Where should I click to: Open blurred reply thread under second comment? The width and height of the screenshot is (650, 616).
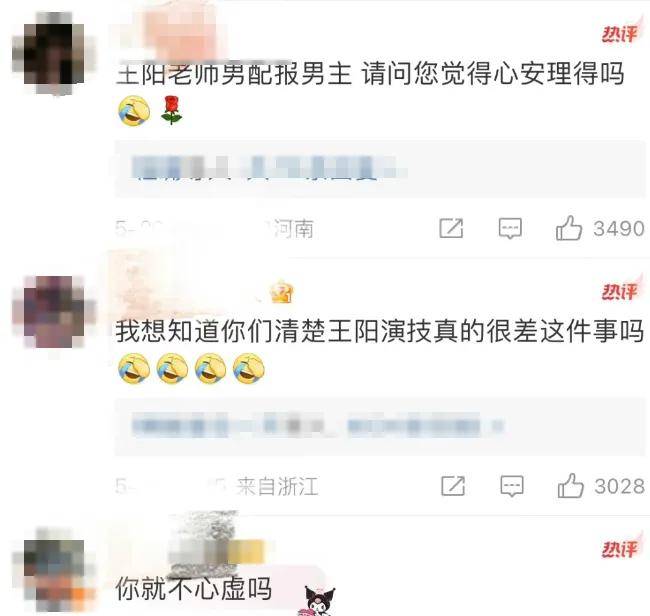click(x=380, y=427)
